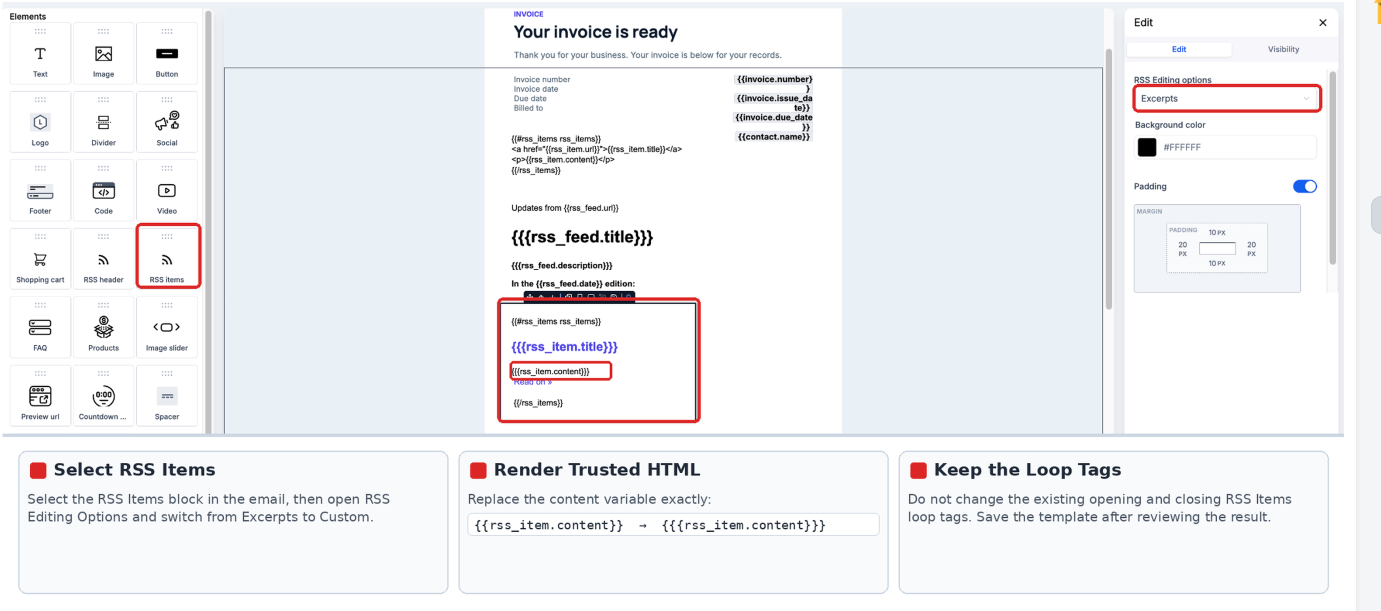Click the MARGIN box label area
This screenshot has width=1381, height=611.
(x=1149, y=211)
